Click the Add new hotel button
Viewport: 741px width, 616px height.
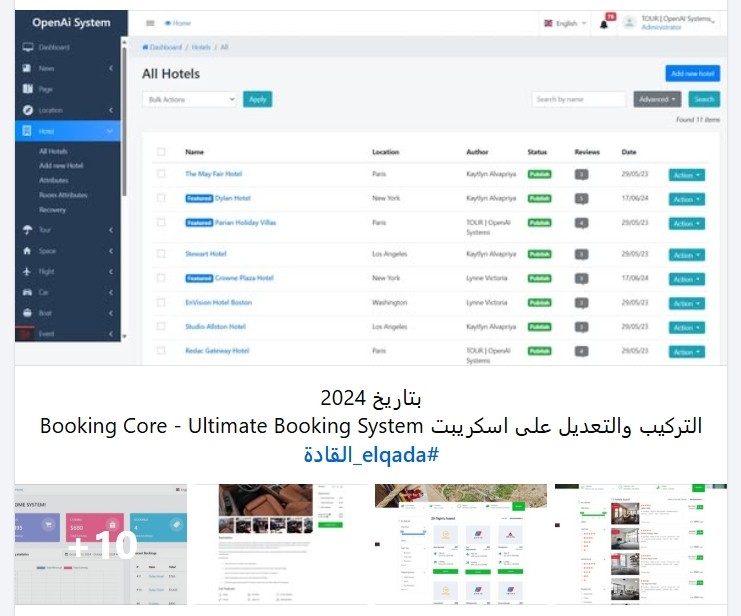click(693, 74)
